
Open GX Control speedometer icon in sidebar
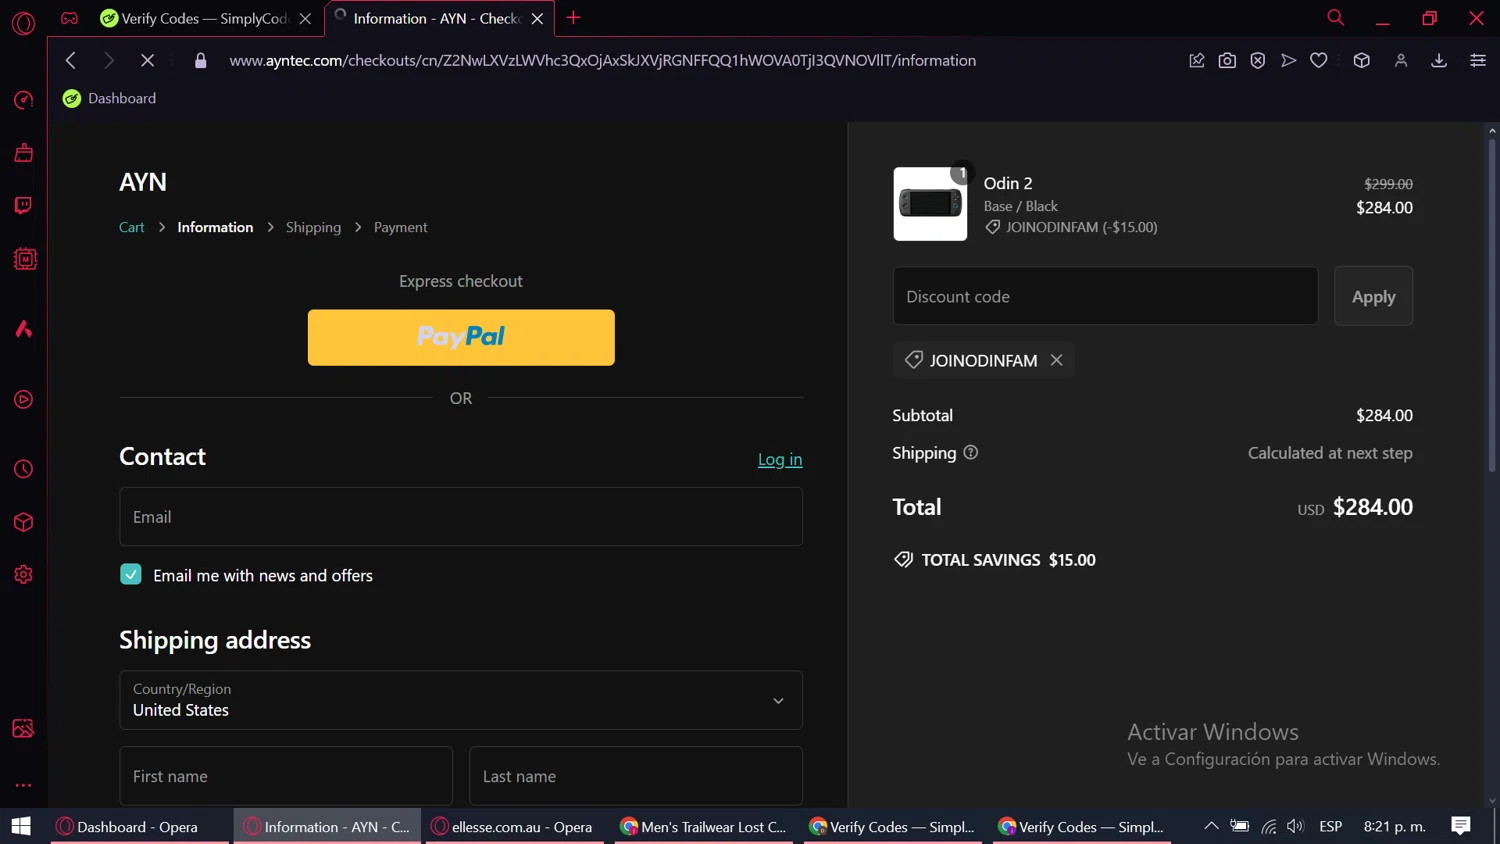coord(23,100)
